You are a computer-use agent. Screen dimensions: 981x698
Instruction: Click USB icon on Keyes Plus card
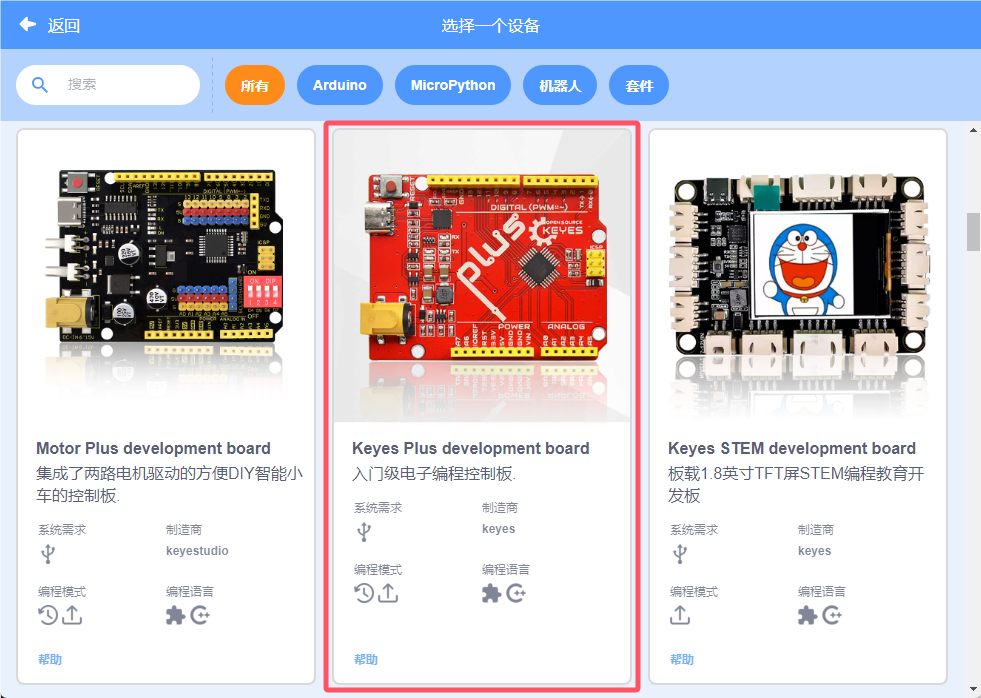click(x=364, y=532)
